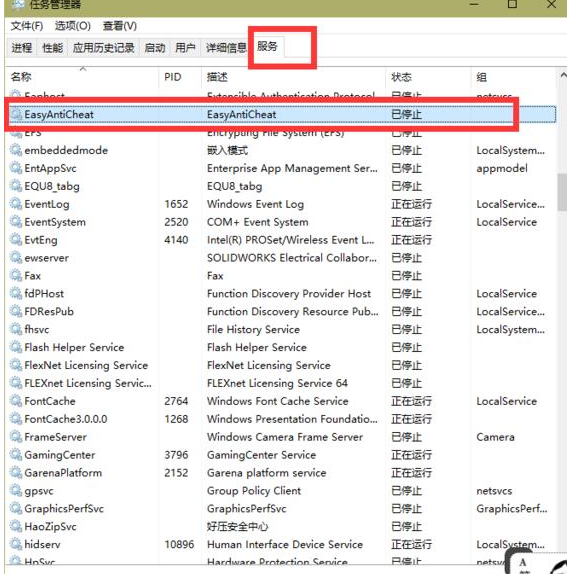This screenshot has width=567, height=574.
Task: Click the 'Camera' group cell
Action: coord(495,437)
